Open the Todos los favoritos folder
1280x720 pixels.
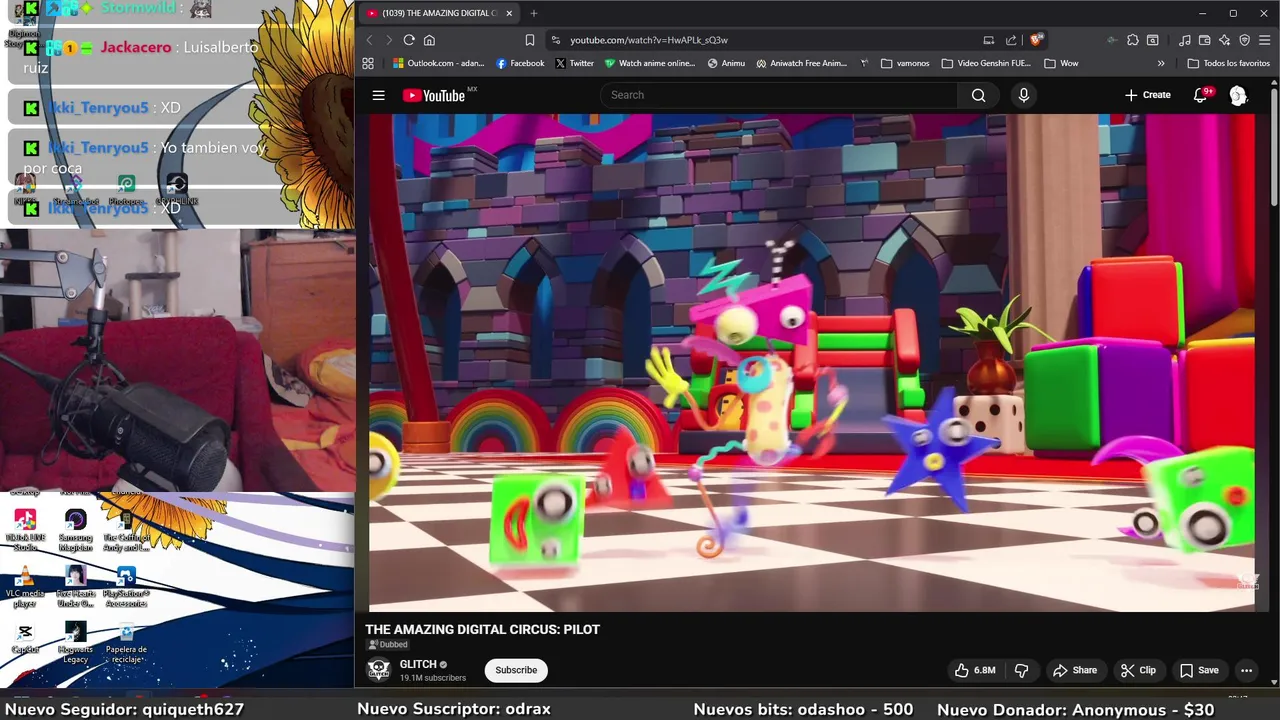coord(1229,63)
